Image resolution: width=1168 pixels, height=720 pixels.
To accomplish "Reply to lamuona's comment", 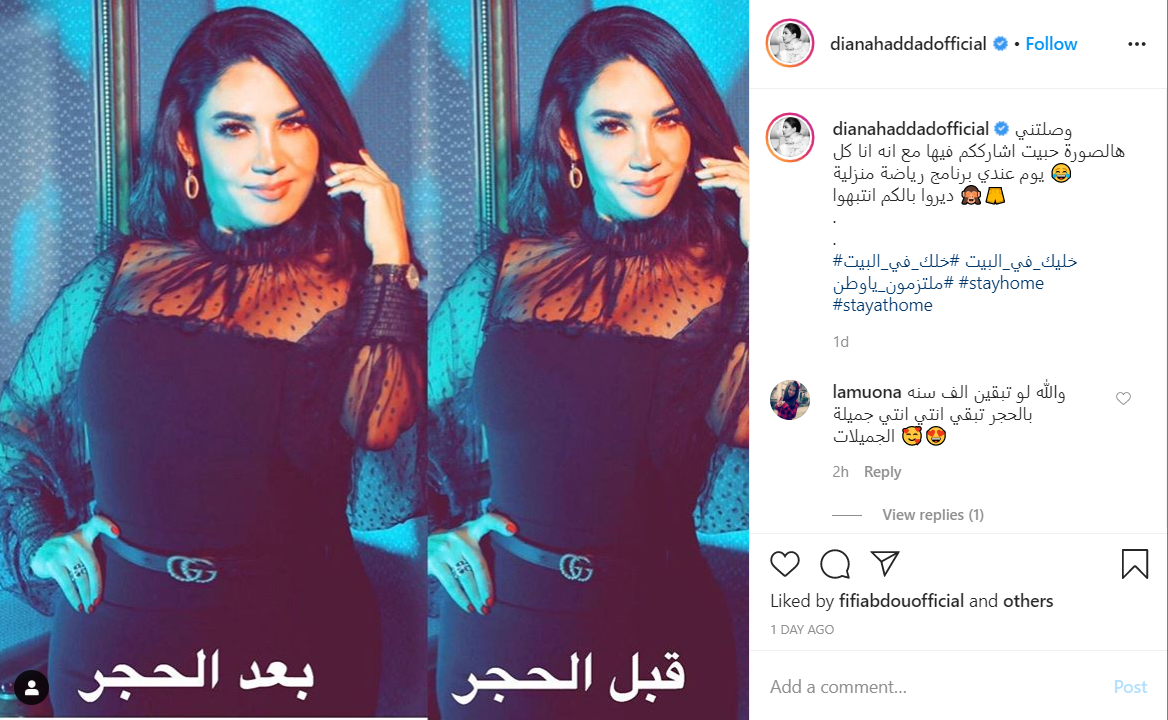I will (x=882, y=471).
